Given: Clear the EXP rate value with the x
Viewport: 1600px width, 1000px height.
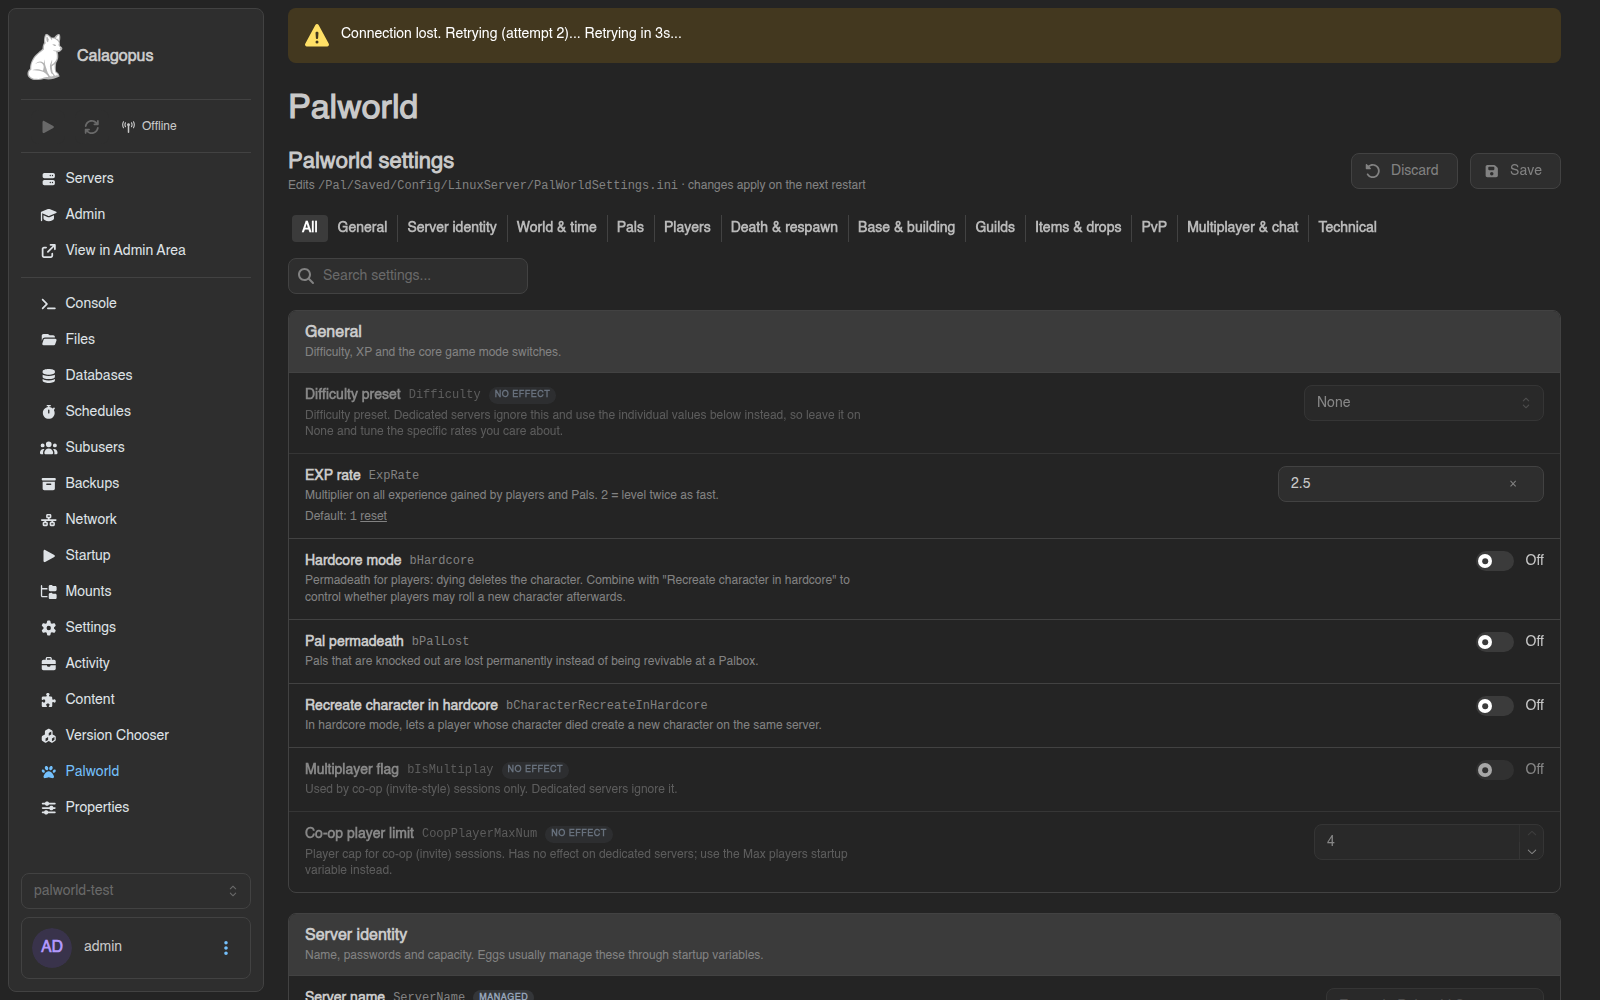Looking at the screenshot, I should click(x=1513, y=484).
